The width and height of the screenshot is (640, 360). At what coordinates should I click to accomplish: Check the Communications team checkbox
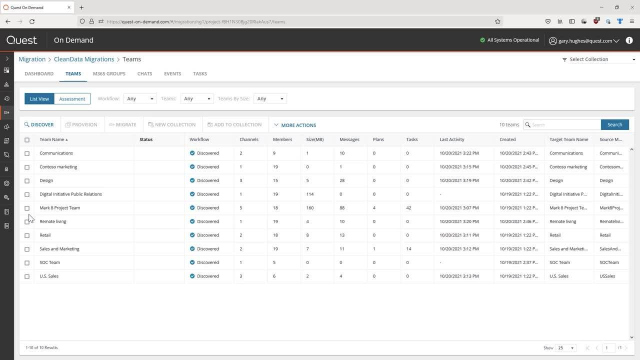(x=27, y=153)
